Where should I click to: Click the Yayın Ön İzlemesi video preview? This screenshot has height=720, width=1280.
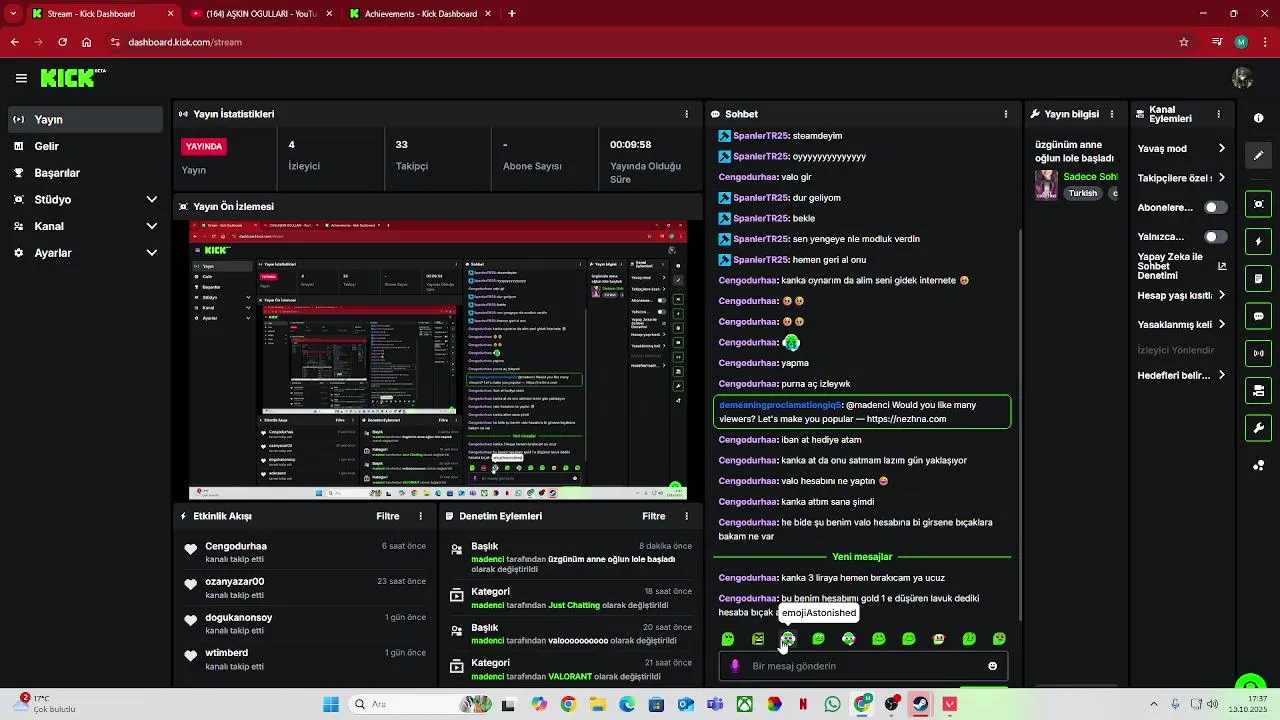[x=438, y=359]
